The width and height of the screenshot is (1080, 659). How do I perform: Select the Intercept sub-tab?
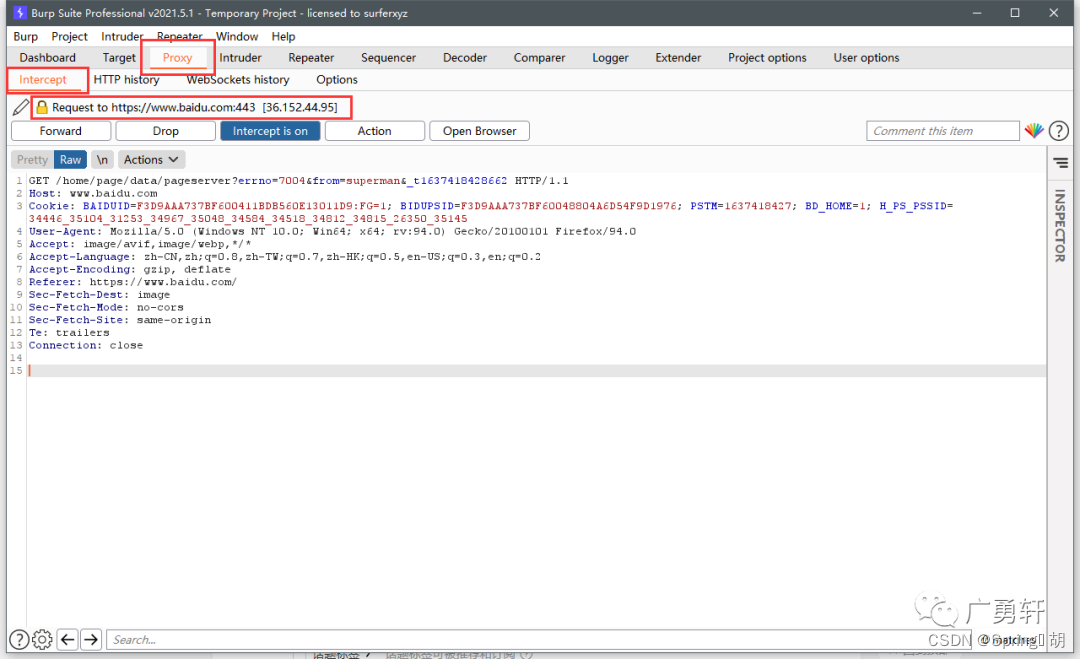tap(43, 80)
